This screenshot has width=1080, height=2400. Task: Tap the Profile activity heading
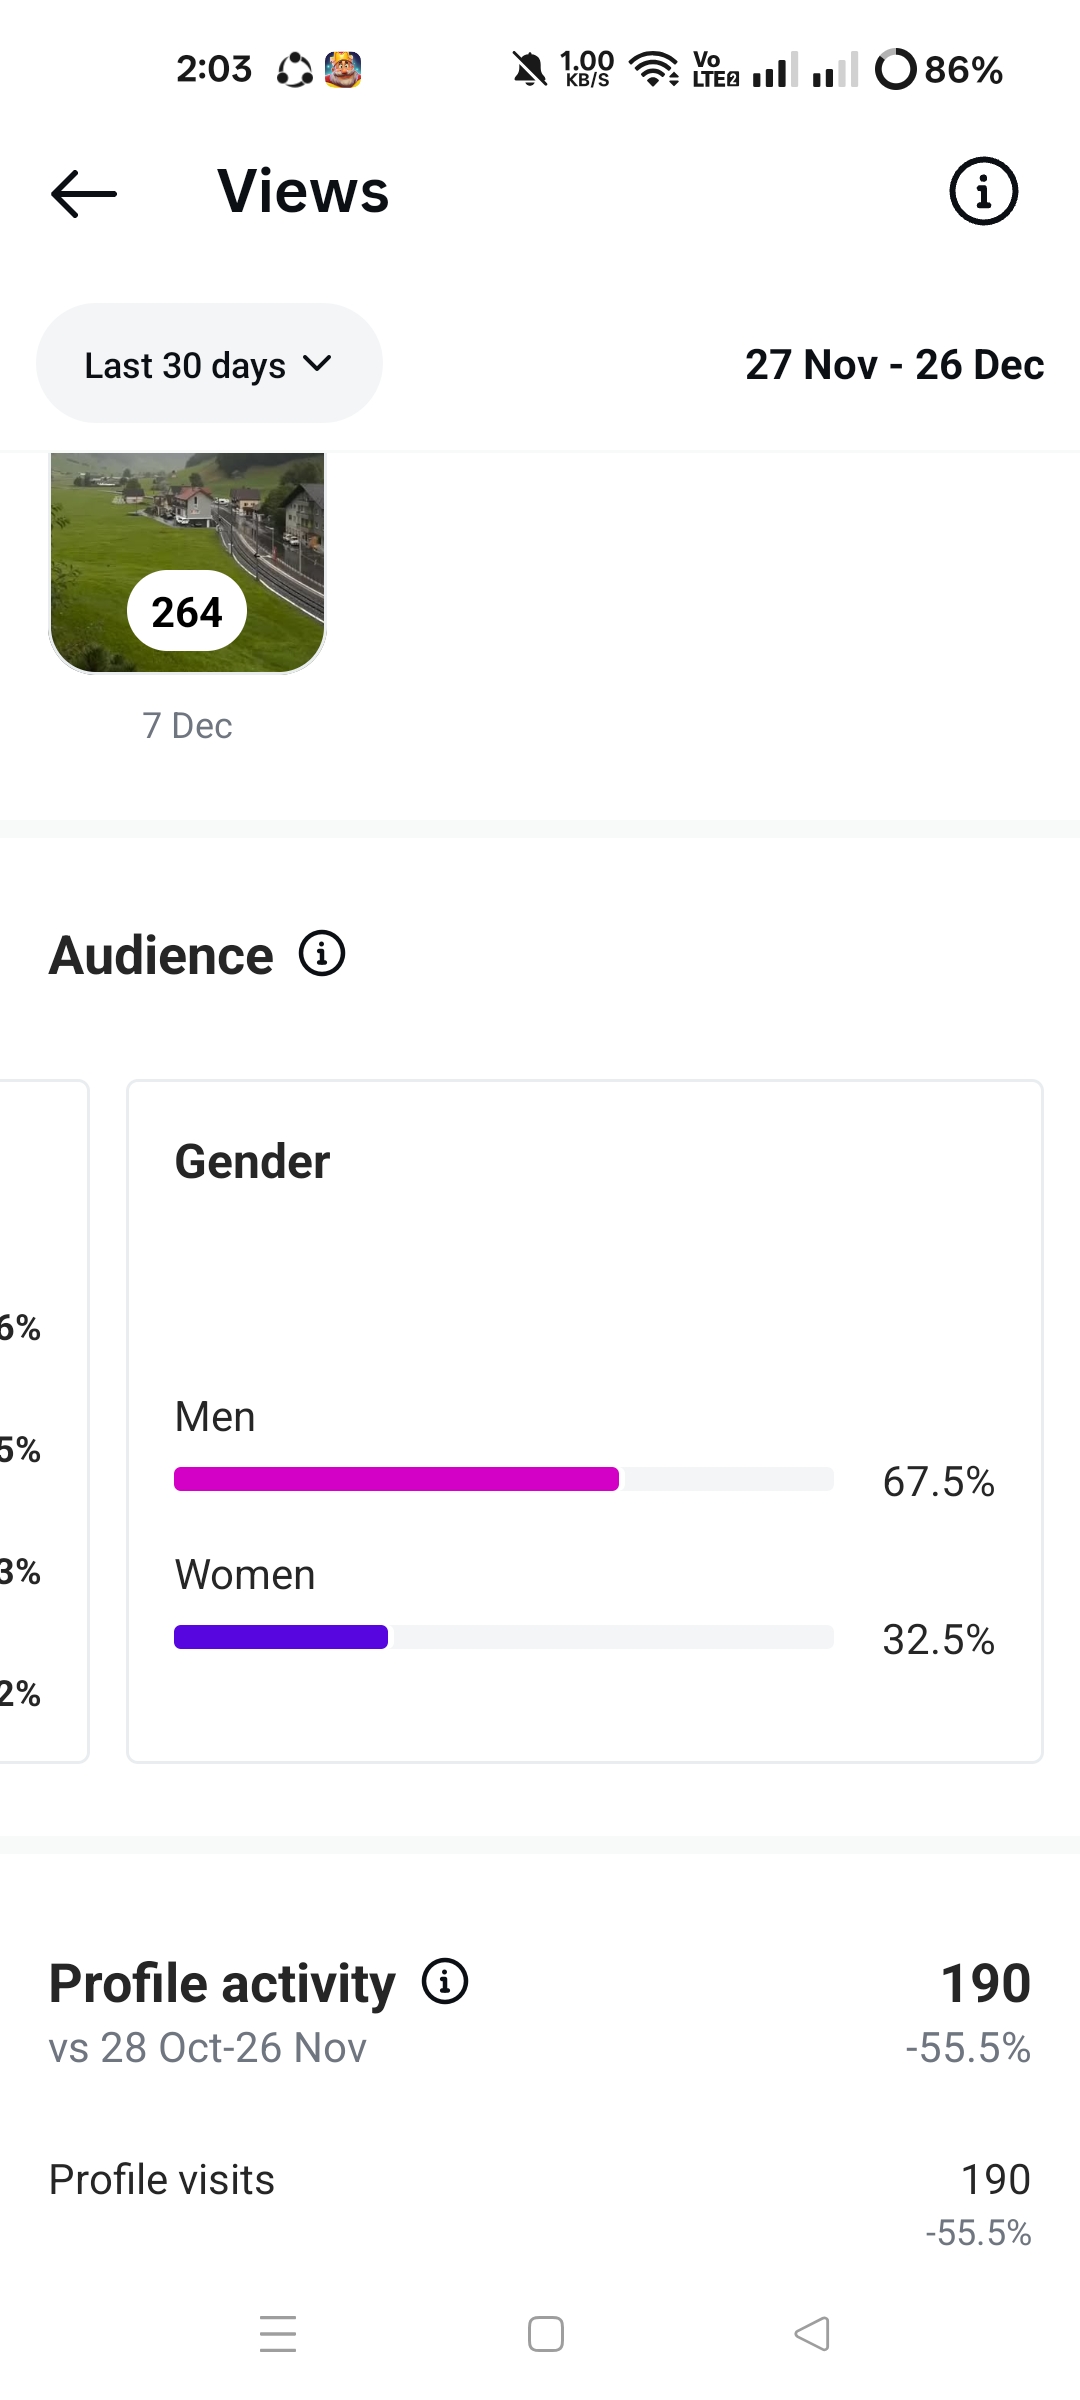pyautogui.click(x=222, y=1983)
